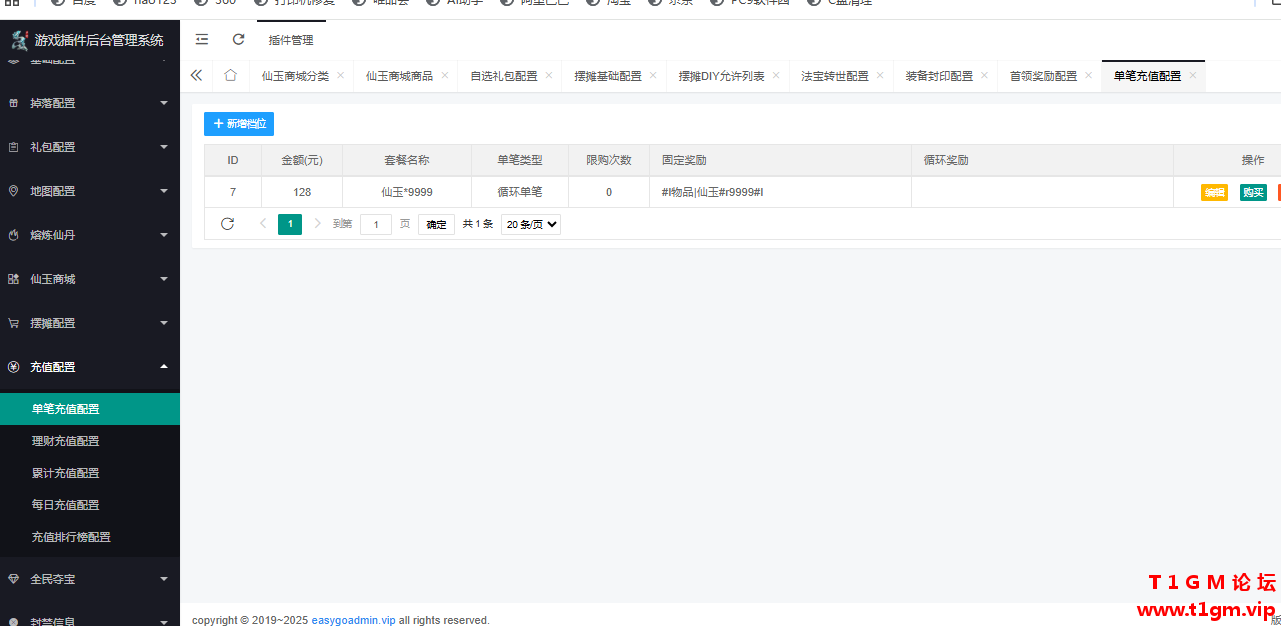Close the 法宝转世配置 tab
The image size is (1281, 626).
pyautogui.click(x=880, y=75)
